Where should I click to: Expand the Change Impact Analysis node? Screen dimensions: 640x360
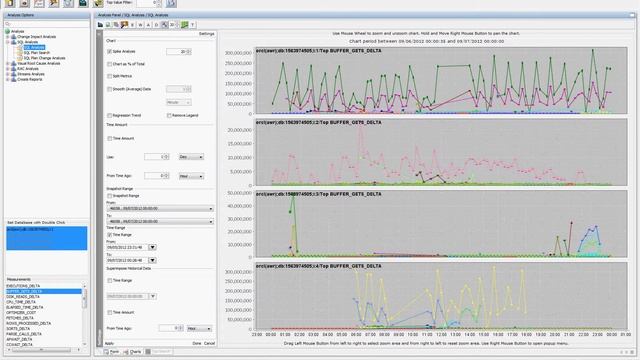click(x=7, y=37)
